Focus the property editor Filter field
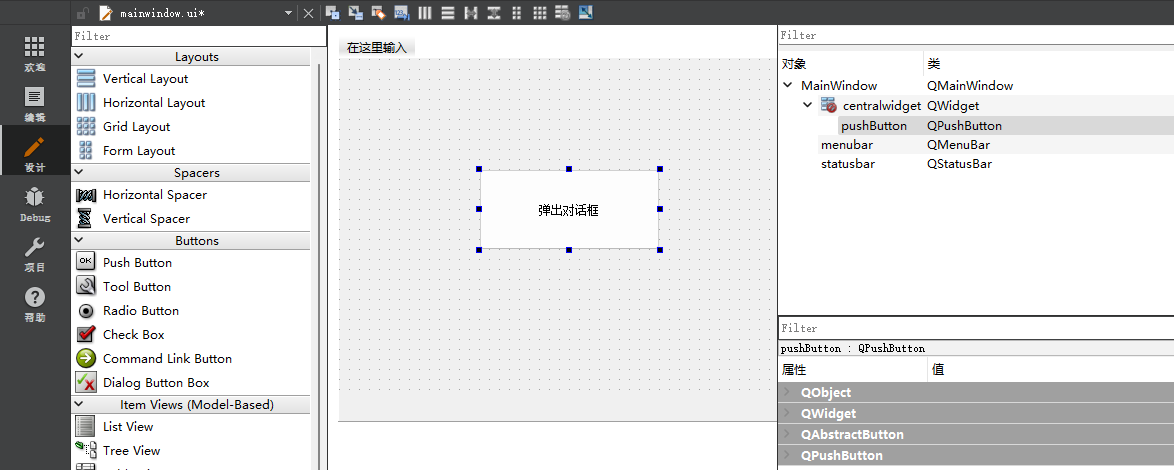This screenshot has width=1174, height=470. click(976, 328)
